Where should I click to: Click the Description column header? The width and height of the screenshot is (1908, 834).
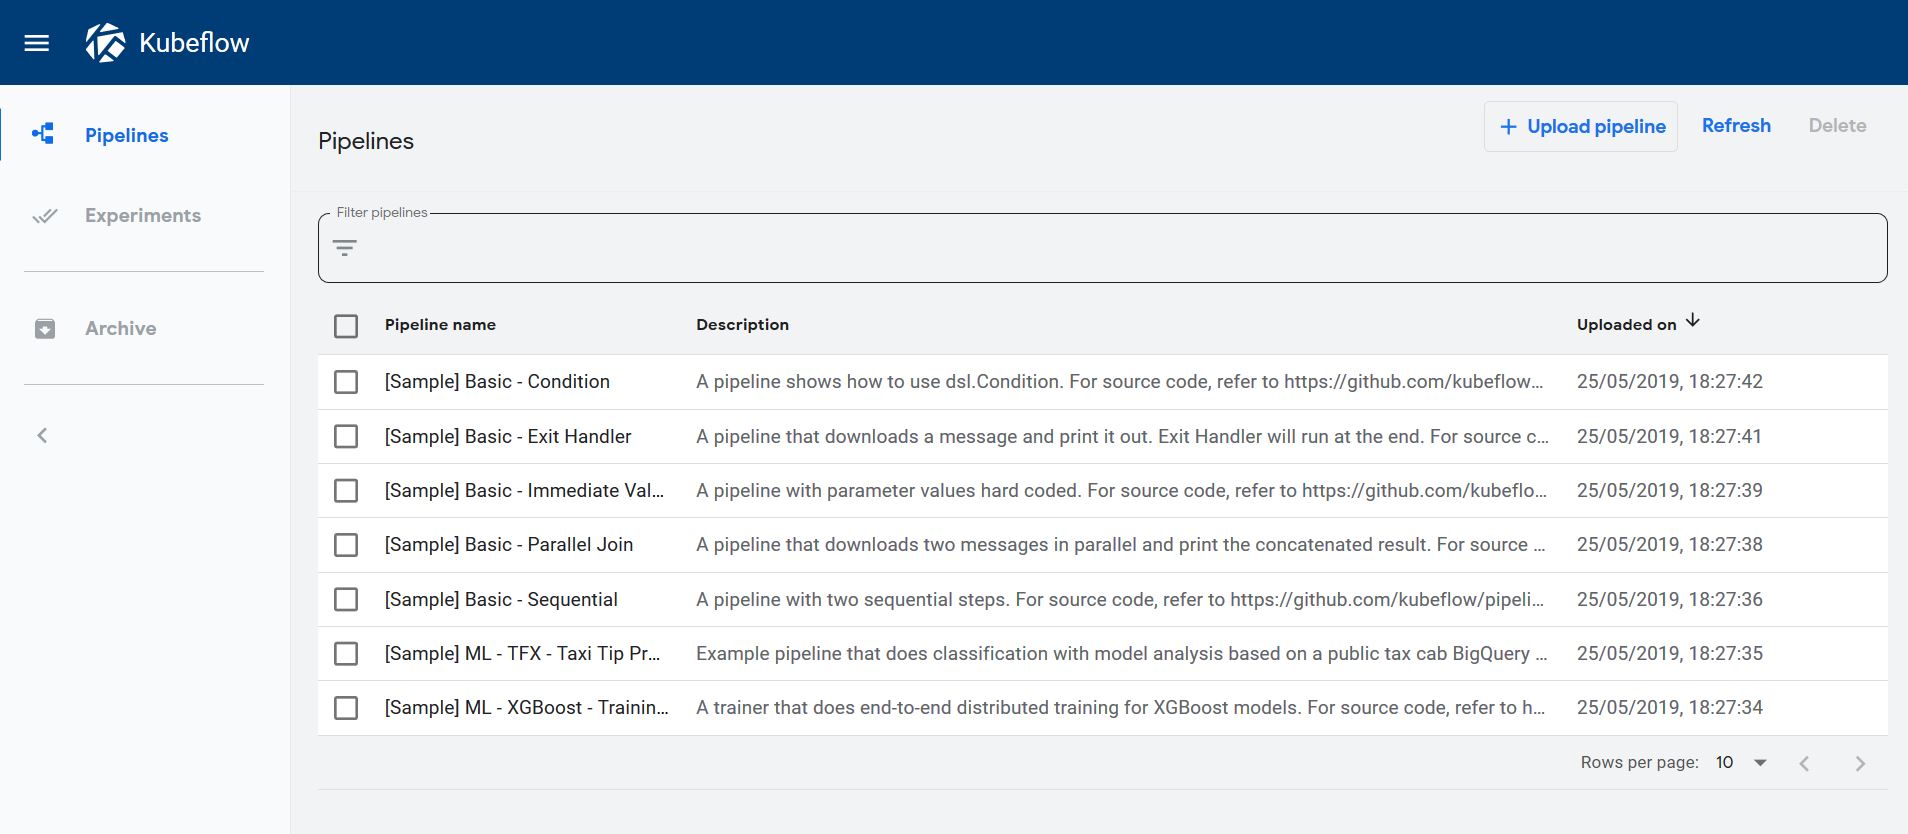[x=743, y=325]
